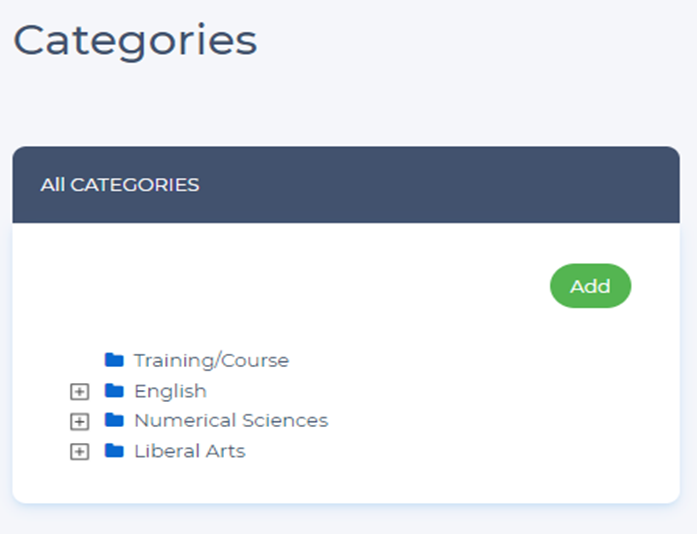The image size is (697, 534).
Task: Select the Numerical Sciences category label
Action: 231,421
